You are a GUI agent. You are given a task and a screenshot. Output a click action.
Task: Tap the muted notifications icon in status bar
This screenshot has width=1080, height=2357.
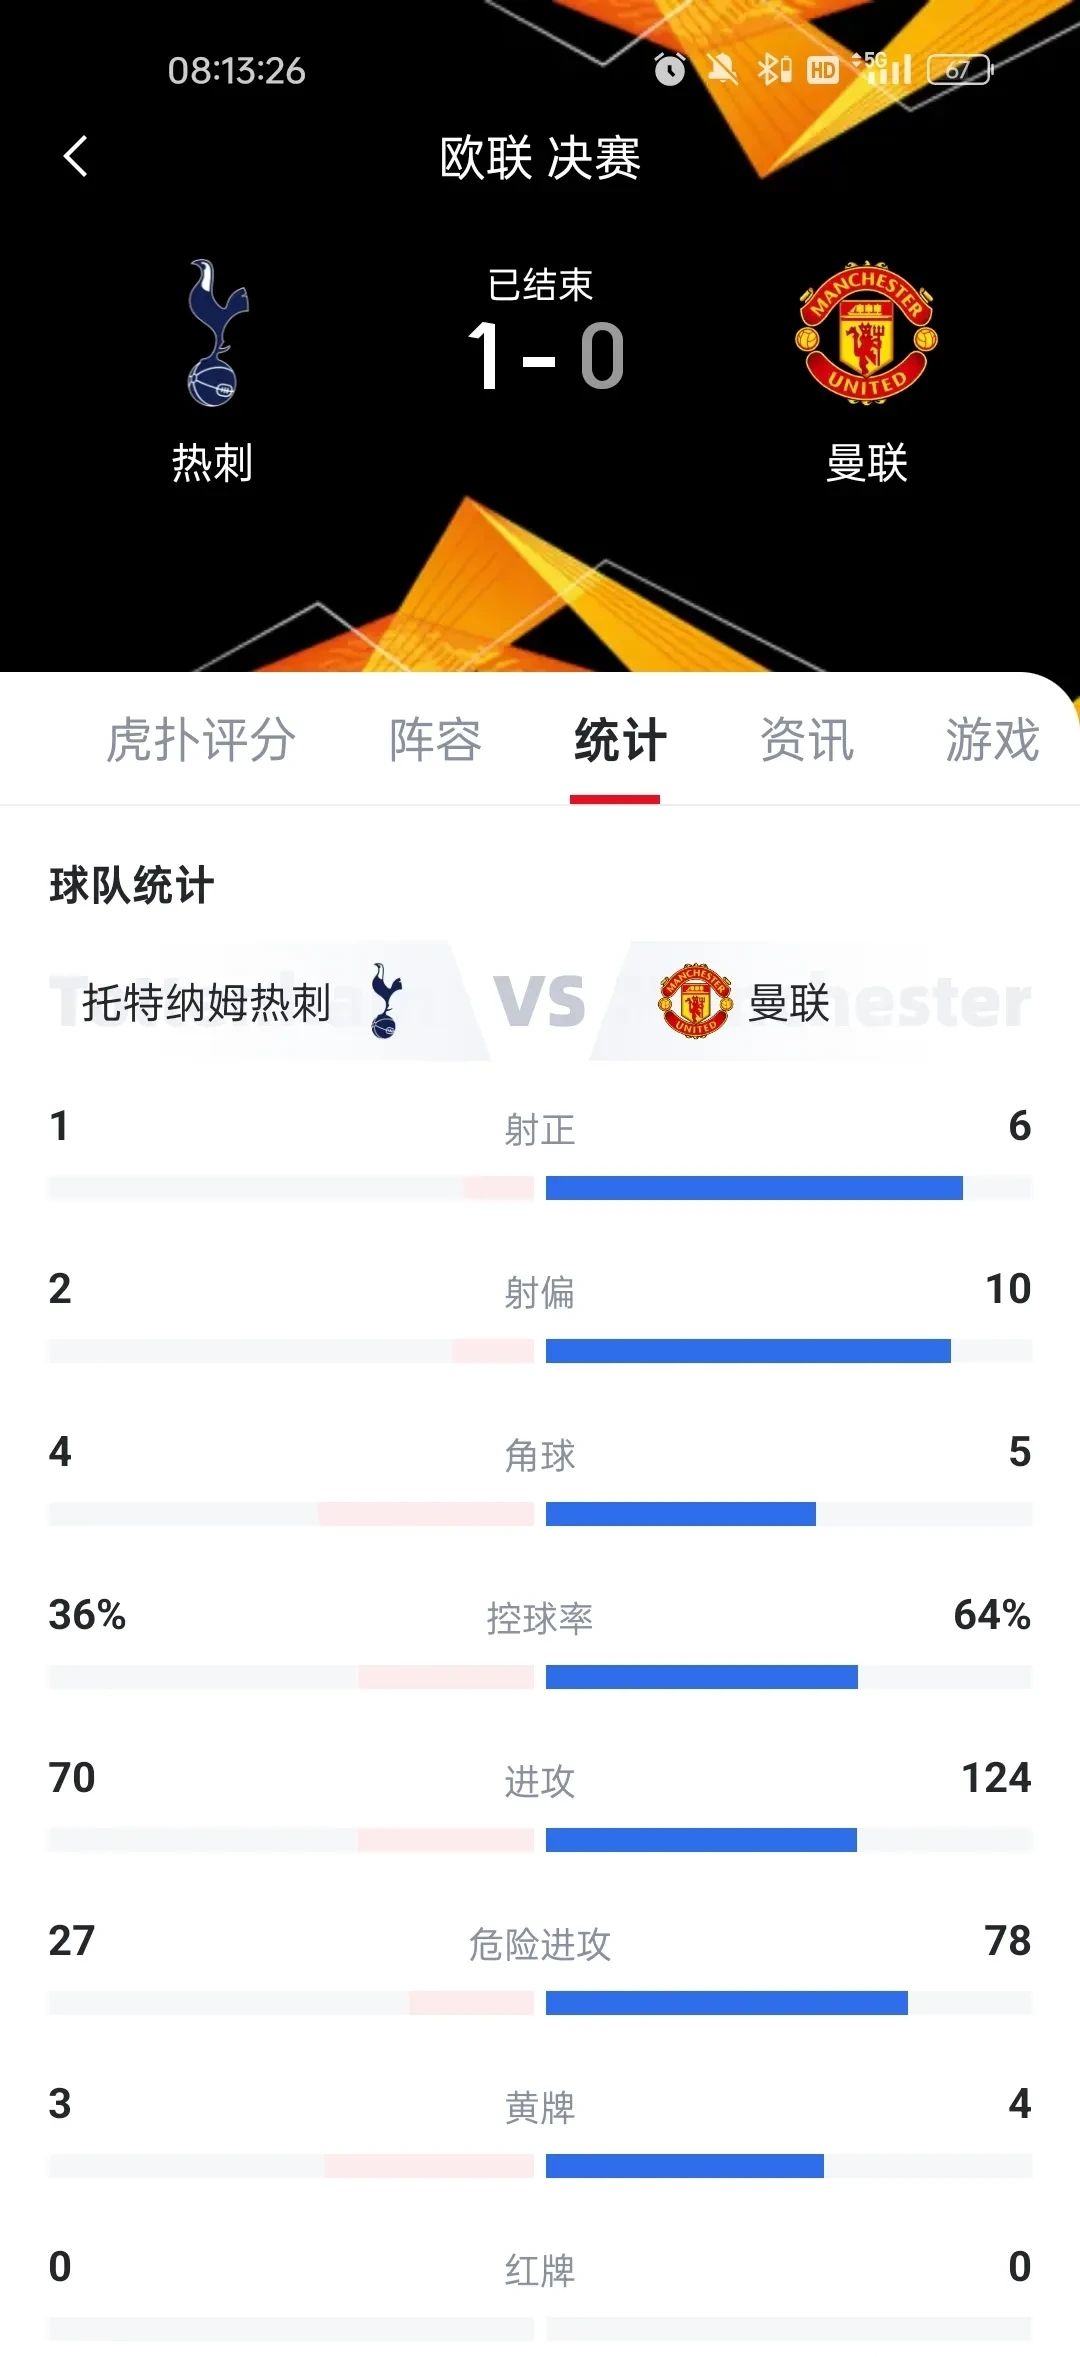coord(722,70)
